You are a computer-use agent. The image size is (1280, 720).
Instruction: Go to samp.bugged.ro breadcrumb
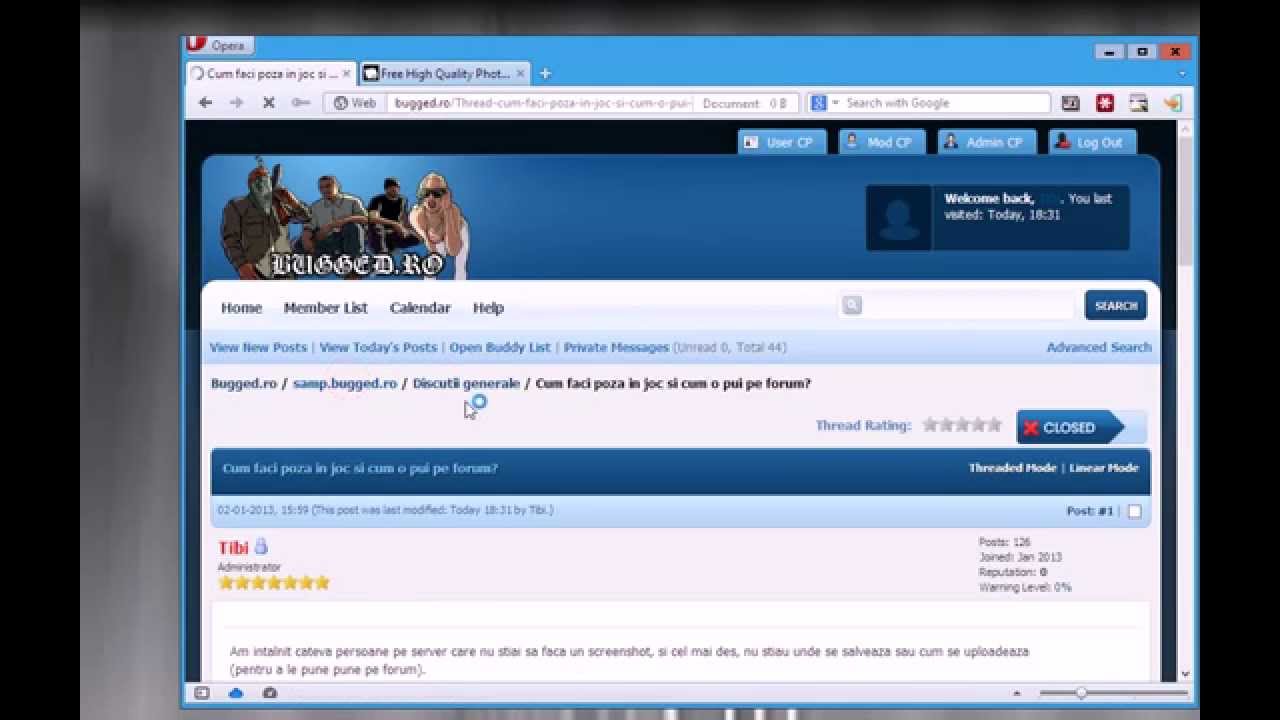(345, 383)
